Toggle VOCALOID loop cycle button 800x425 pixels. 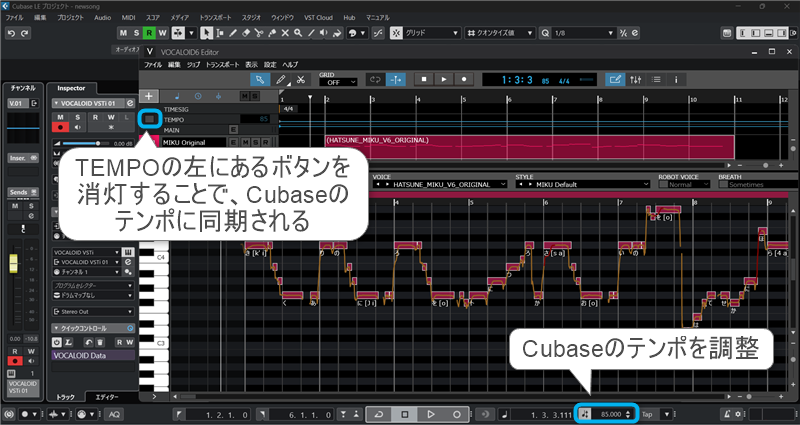pos(376,80)
